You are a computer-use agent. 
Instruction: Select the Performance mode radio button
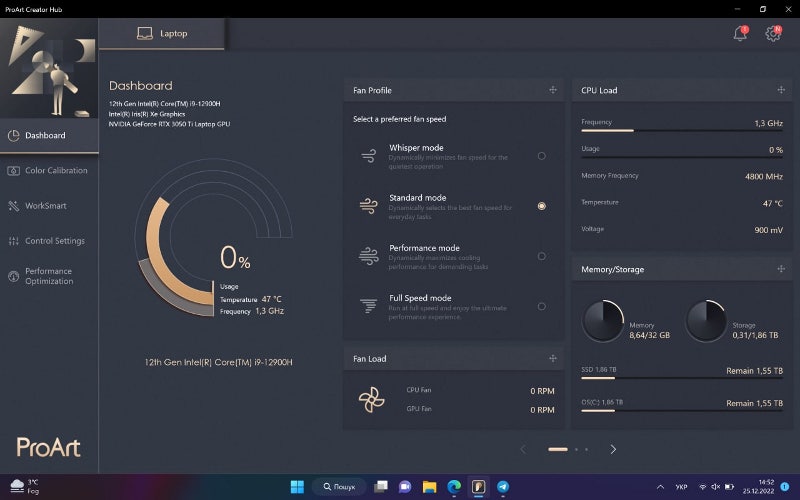pyautogui.click(x=541, y=256)
